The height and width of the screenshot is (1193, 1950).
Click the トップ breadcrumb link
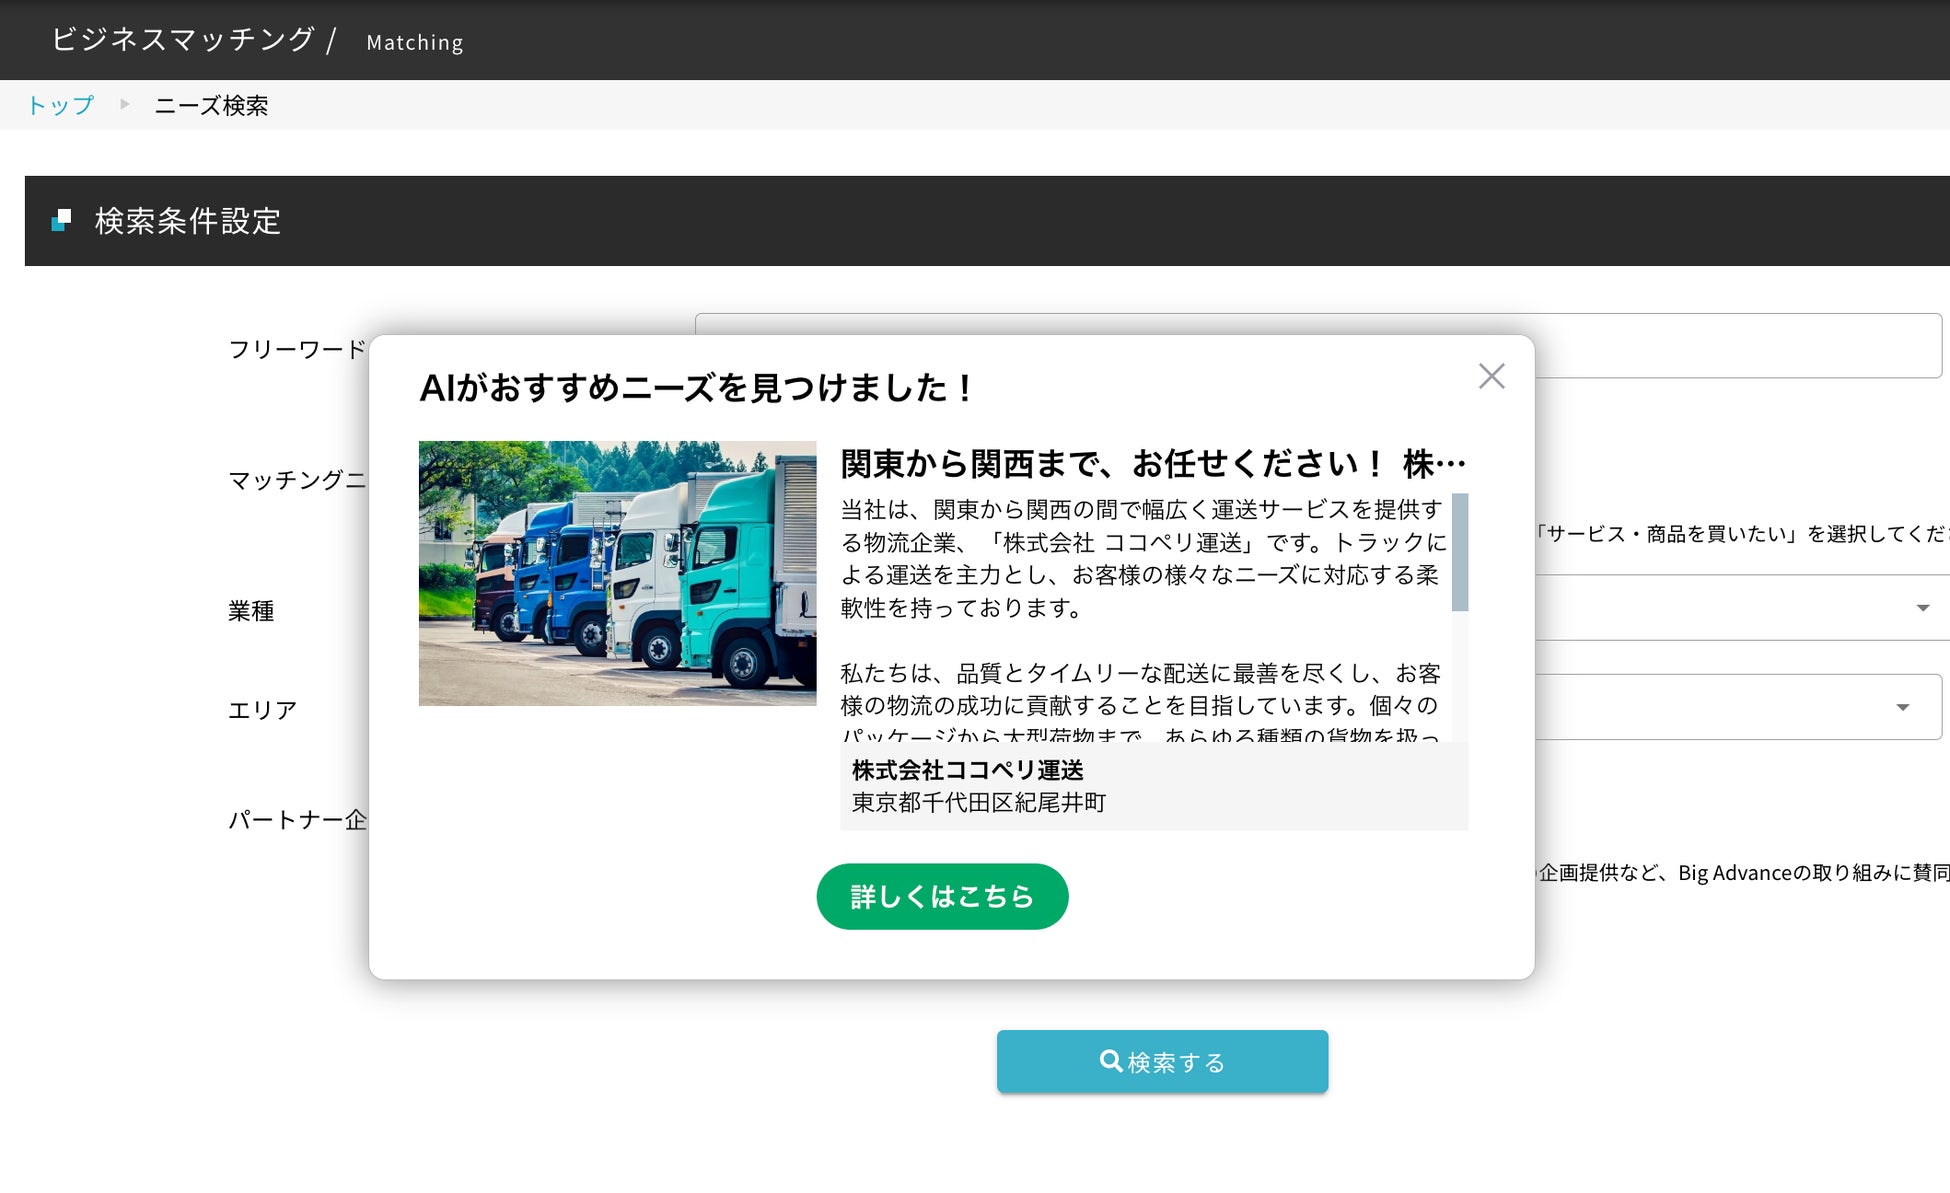60,105
